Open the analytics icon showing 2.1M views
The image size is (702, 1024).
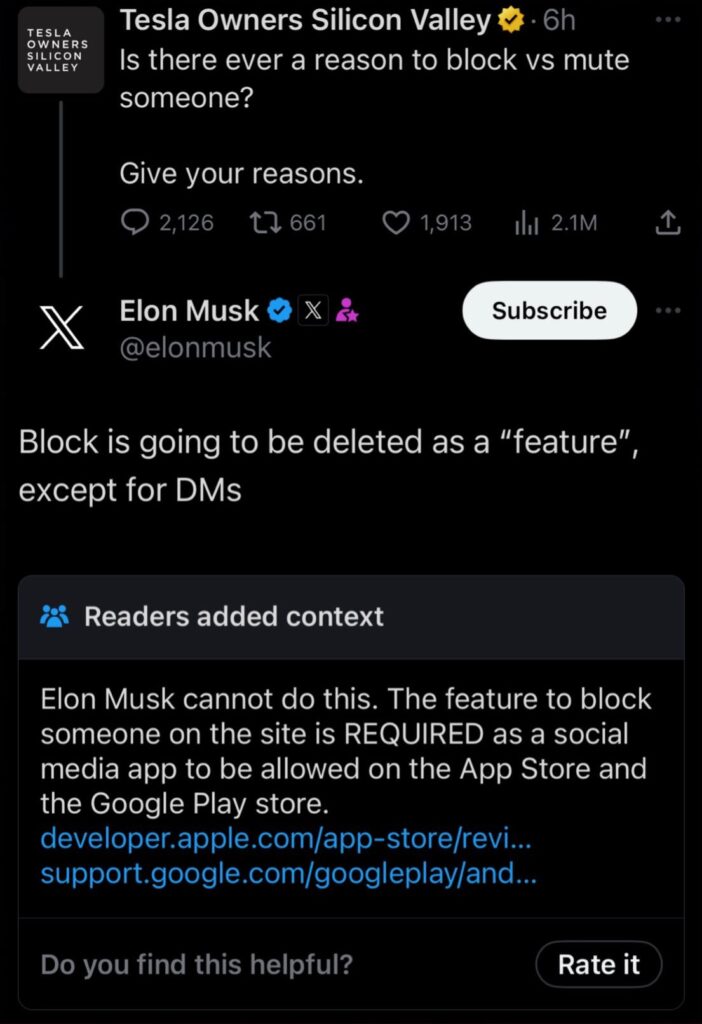pyautogui.click(x=526, y=222)
